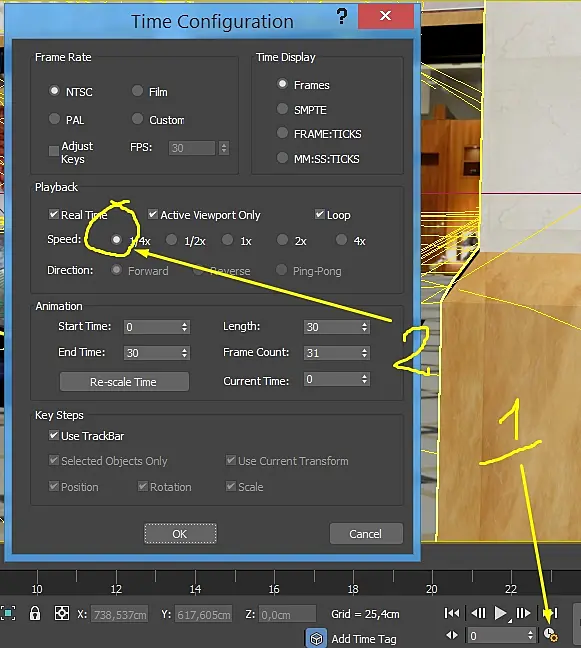Click the Absolute transform type-in icon
Screen dimensions: 581x648
(62, 613)
